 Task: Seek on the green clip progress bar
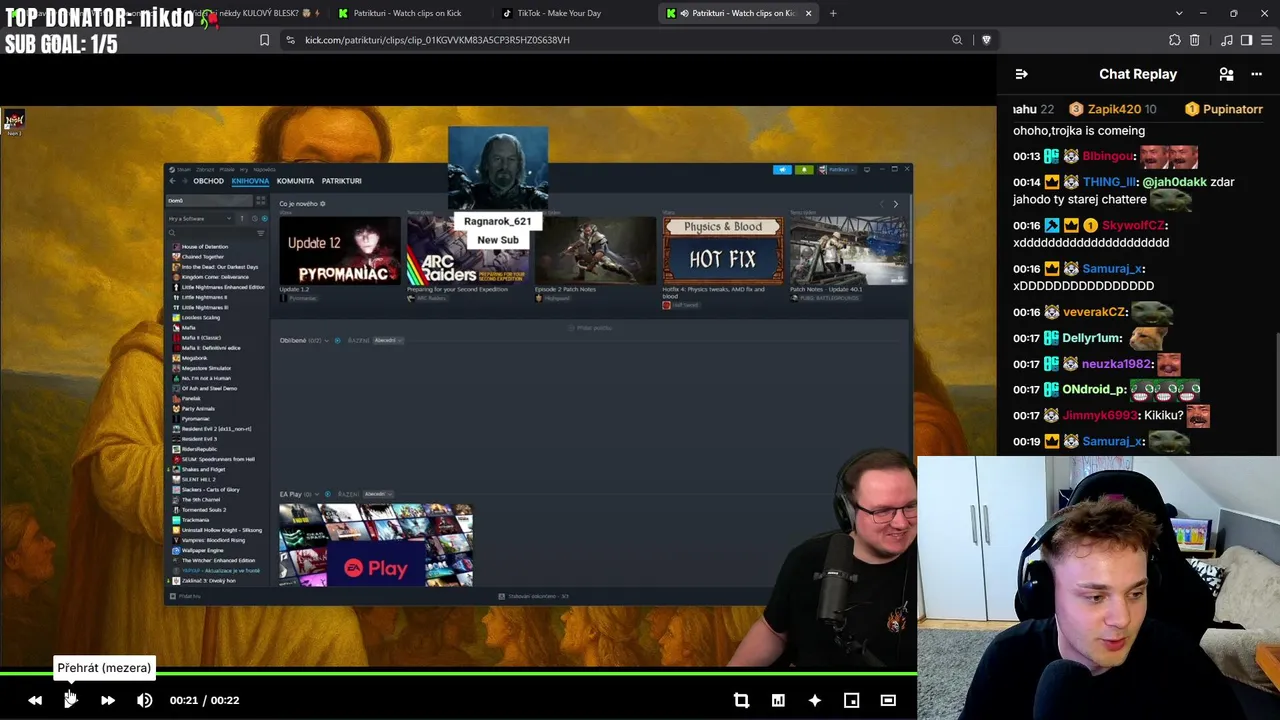coord(458,673)
